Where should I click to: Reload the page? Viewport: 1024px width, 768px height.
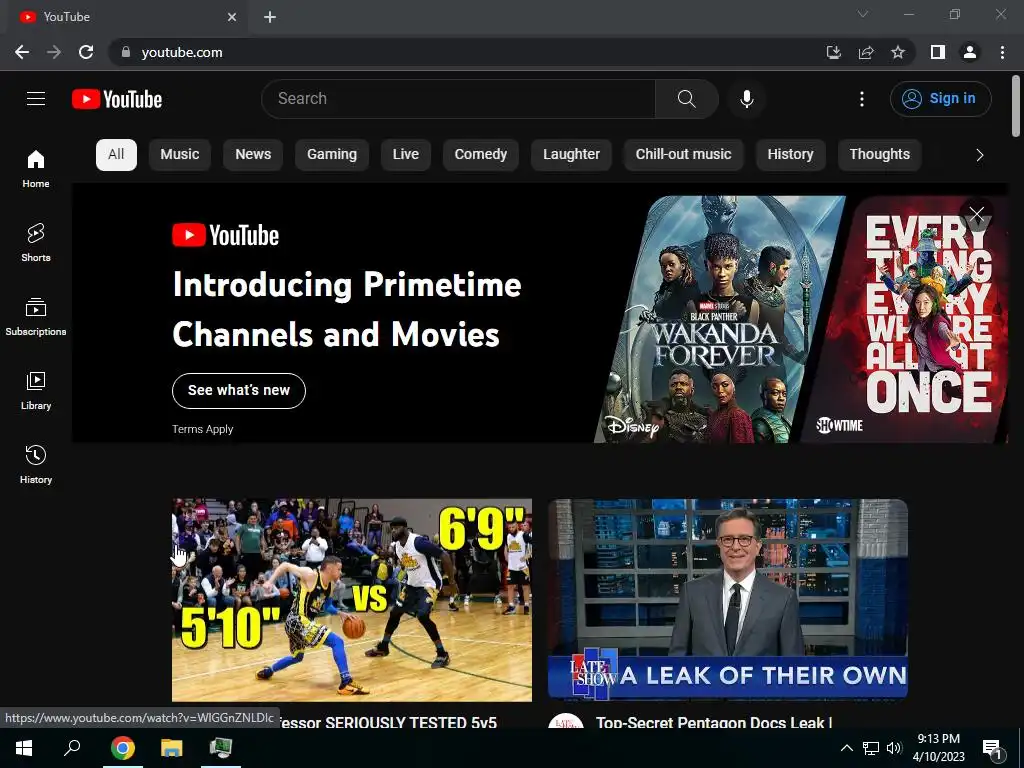point(86,52)
